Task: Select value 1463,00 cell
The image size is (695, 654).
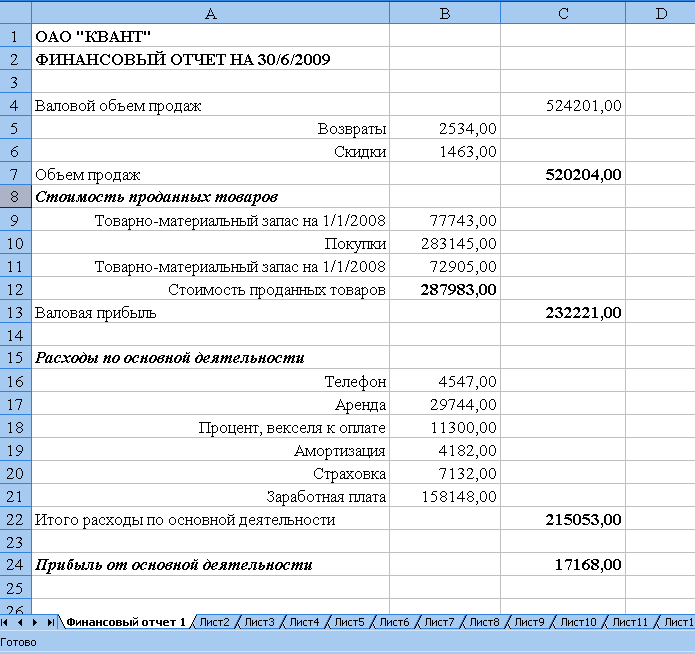Action: pos(445,151)
